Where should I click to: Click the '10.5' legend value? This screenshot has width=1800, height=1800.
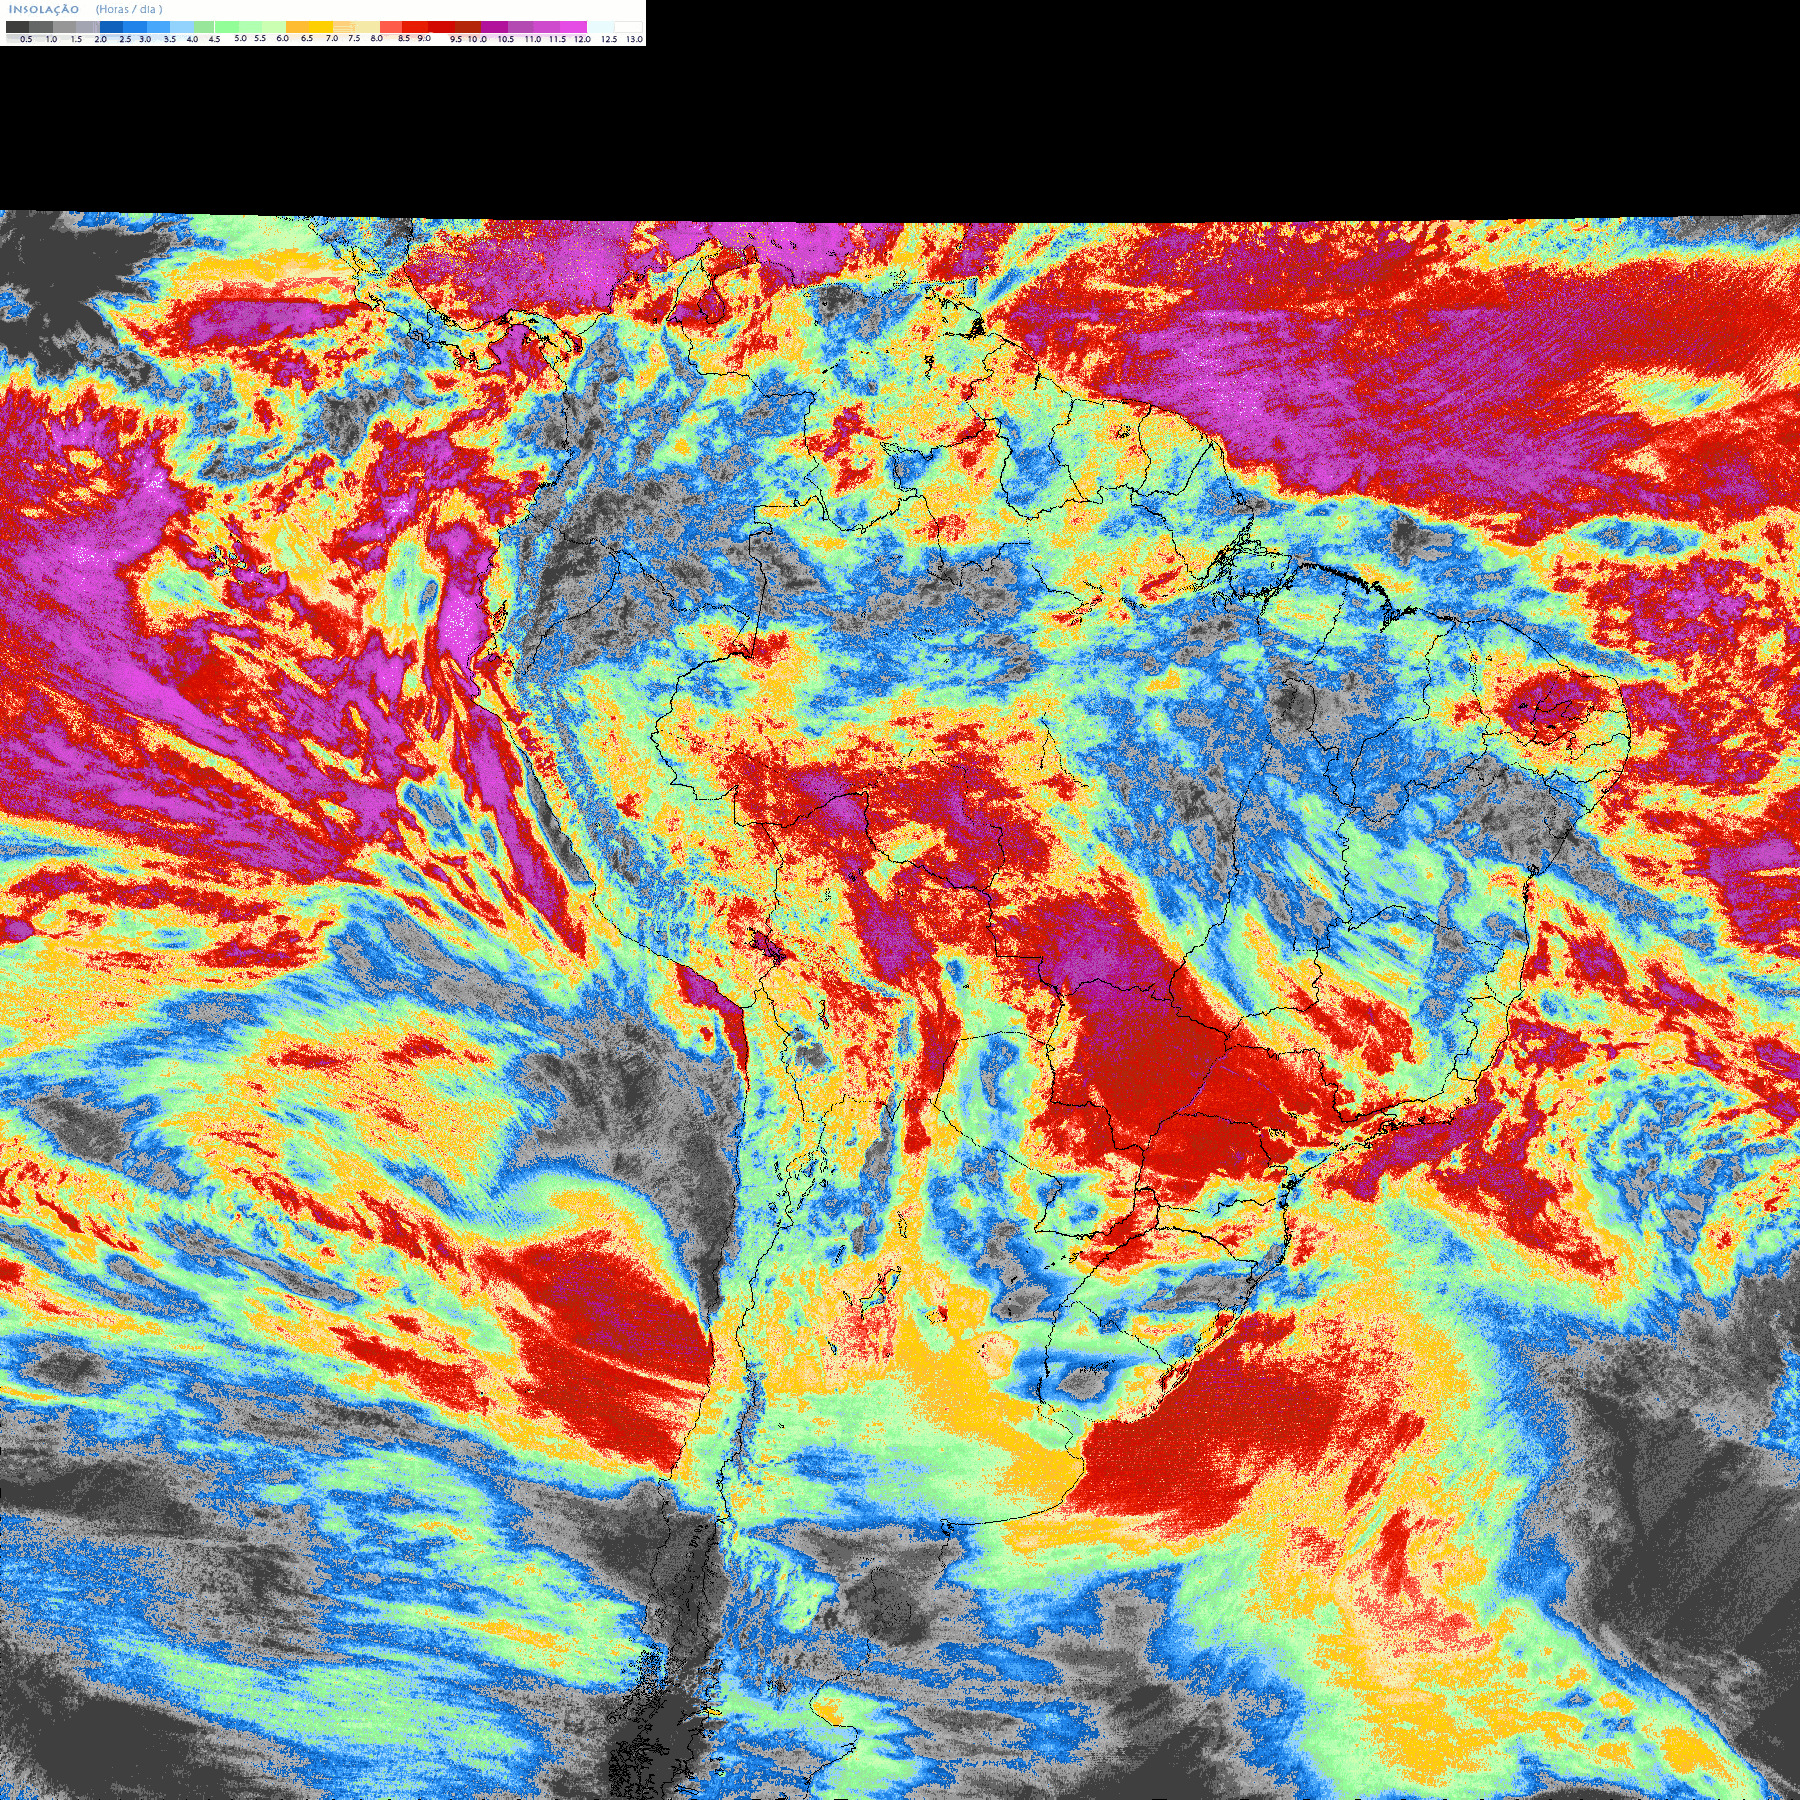pos(506,39)
